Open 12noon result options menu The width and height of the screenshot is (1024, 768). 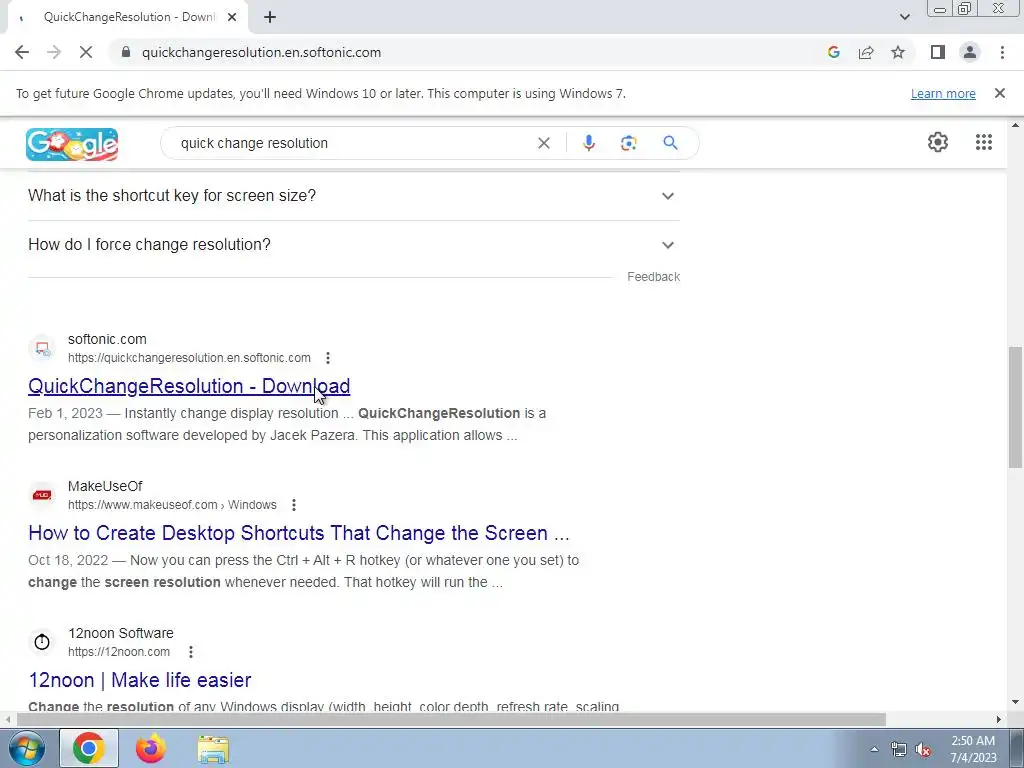[191, 652]
